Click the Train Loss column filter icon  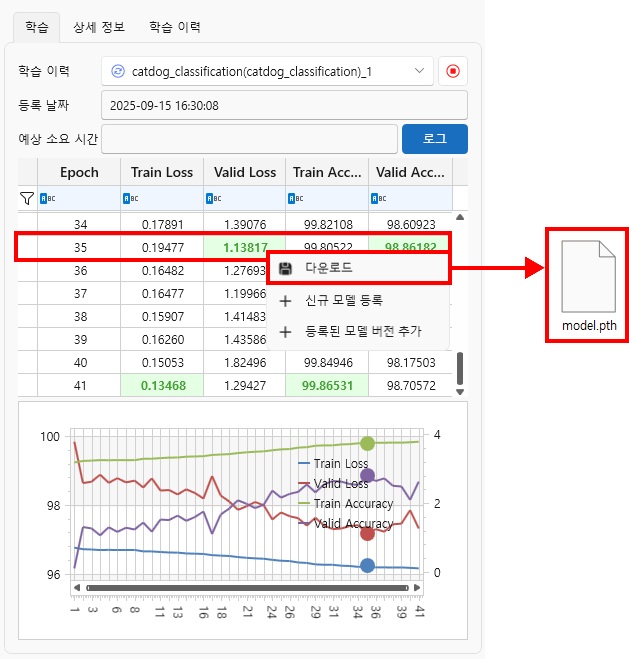coord(129,198)
